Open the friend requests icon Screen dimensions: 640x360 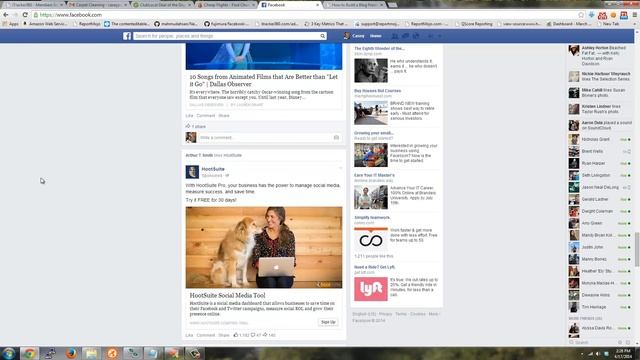pyautogui.click(x=395, y=36)
